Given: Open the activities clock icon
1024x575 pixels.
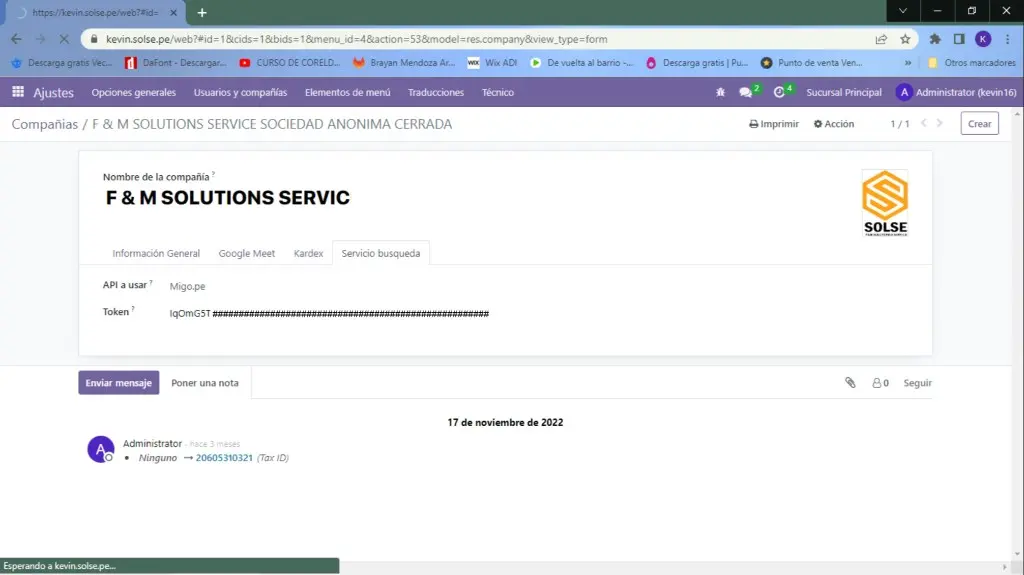Looking at the screenshot, I should 780,92.
